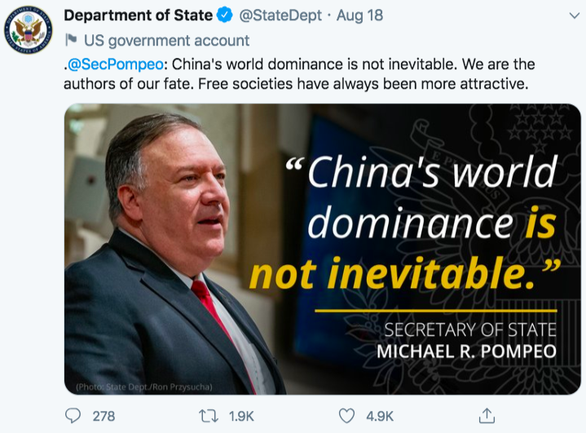Click the photo credit caption on image

[x=144, y=387]
